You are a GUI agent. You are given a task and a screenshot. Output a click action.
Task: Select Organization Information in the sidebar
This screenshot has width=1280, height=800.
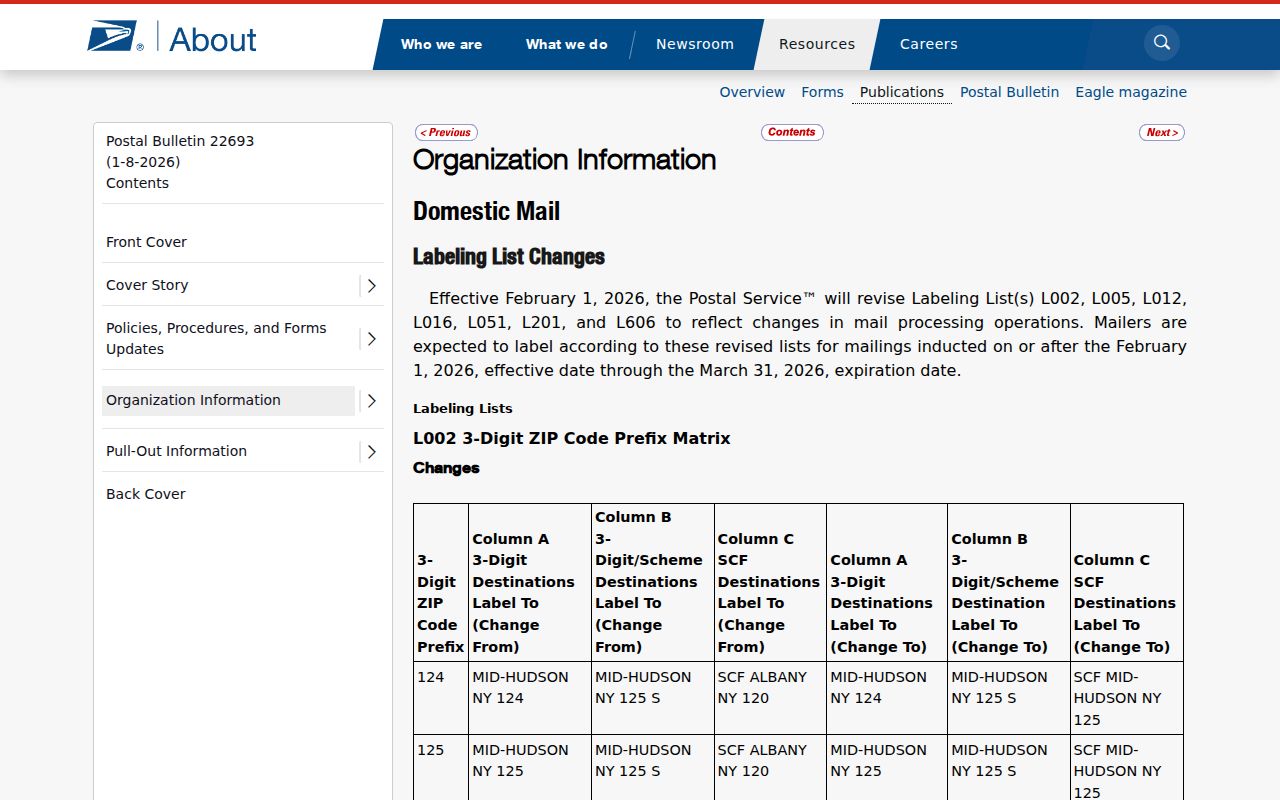228,400
